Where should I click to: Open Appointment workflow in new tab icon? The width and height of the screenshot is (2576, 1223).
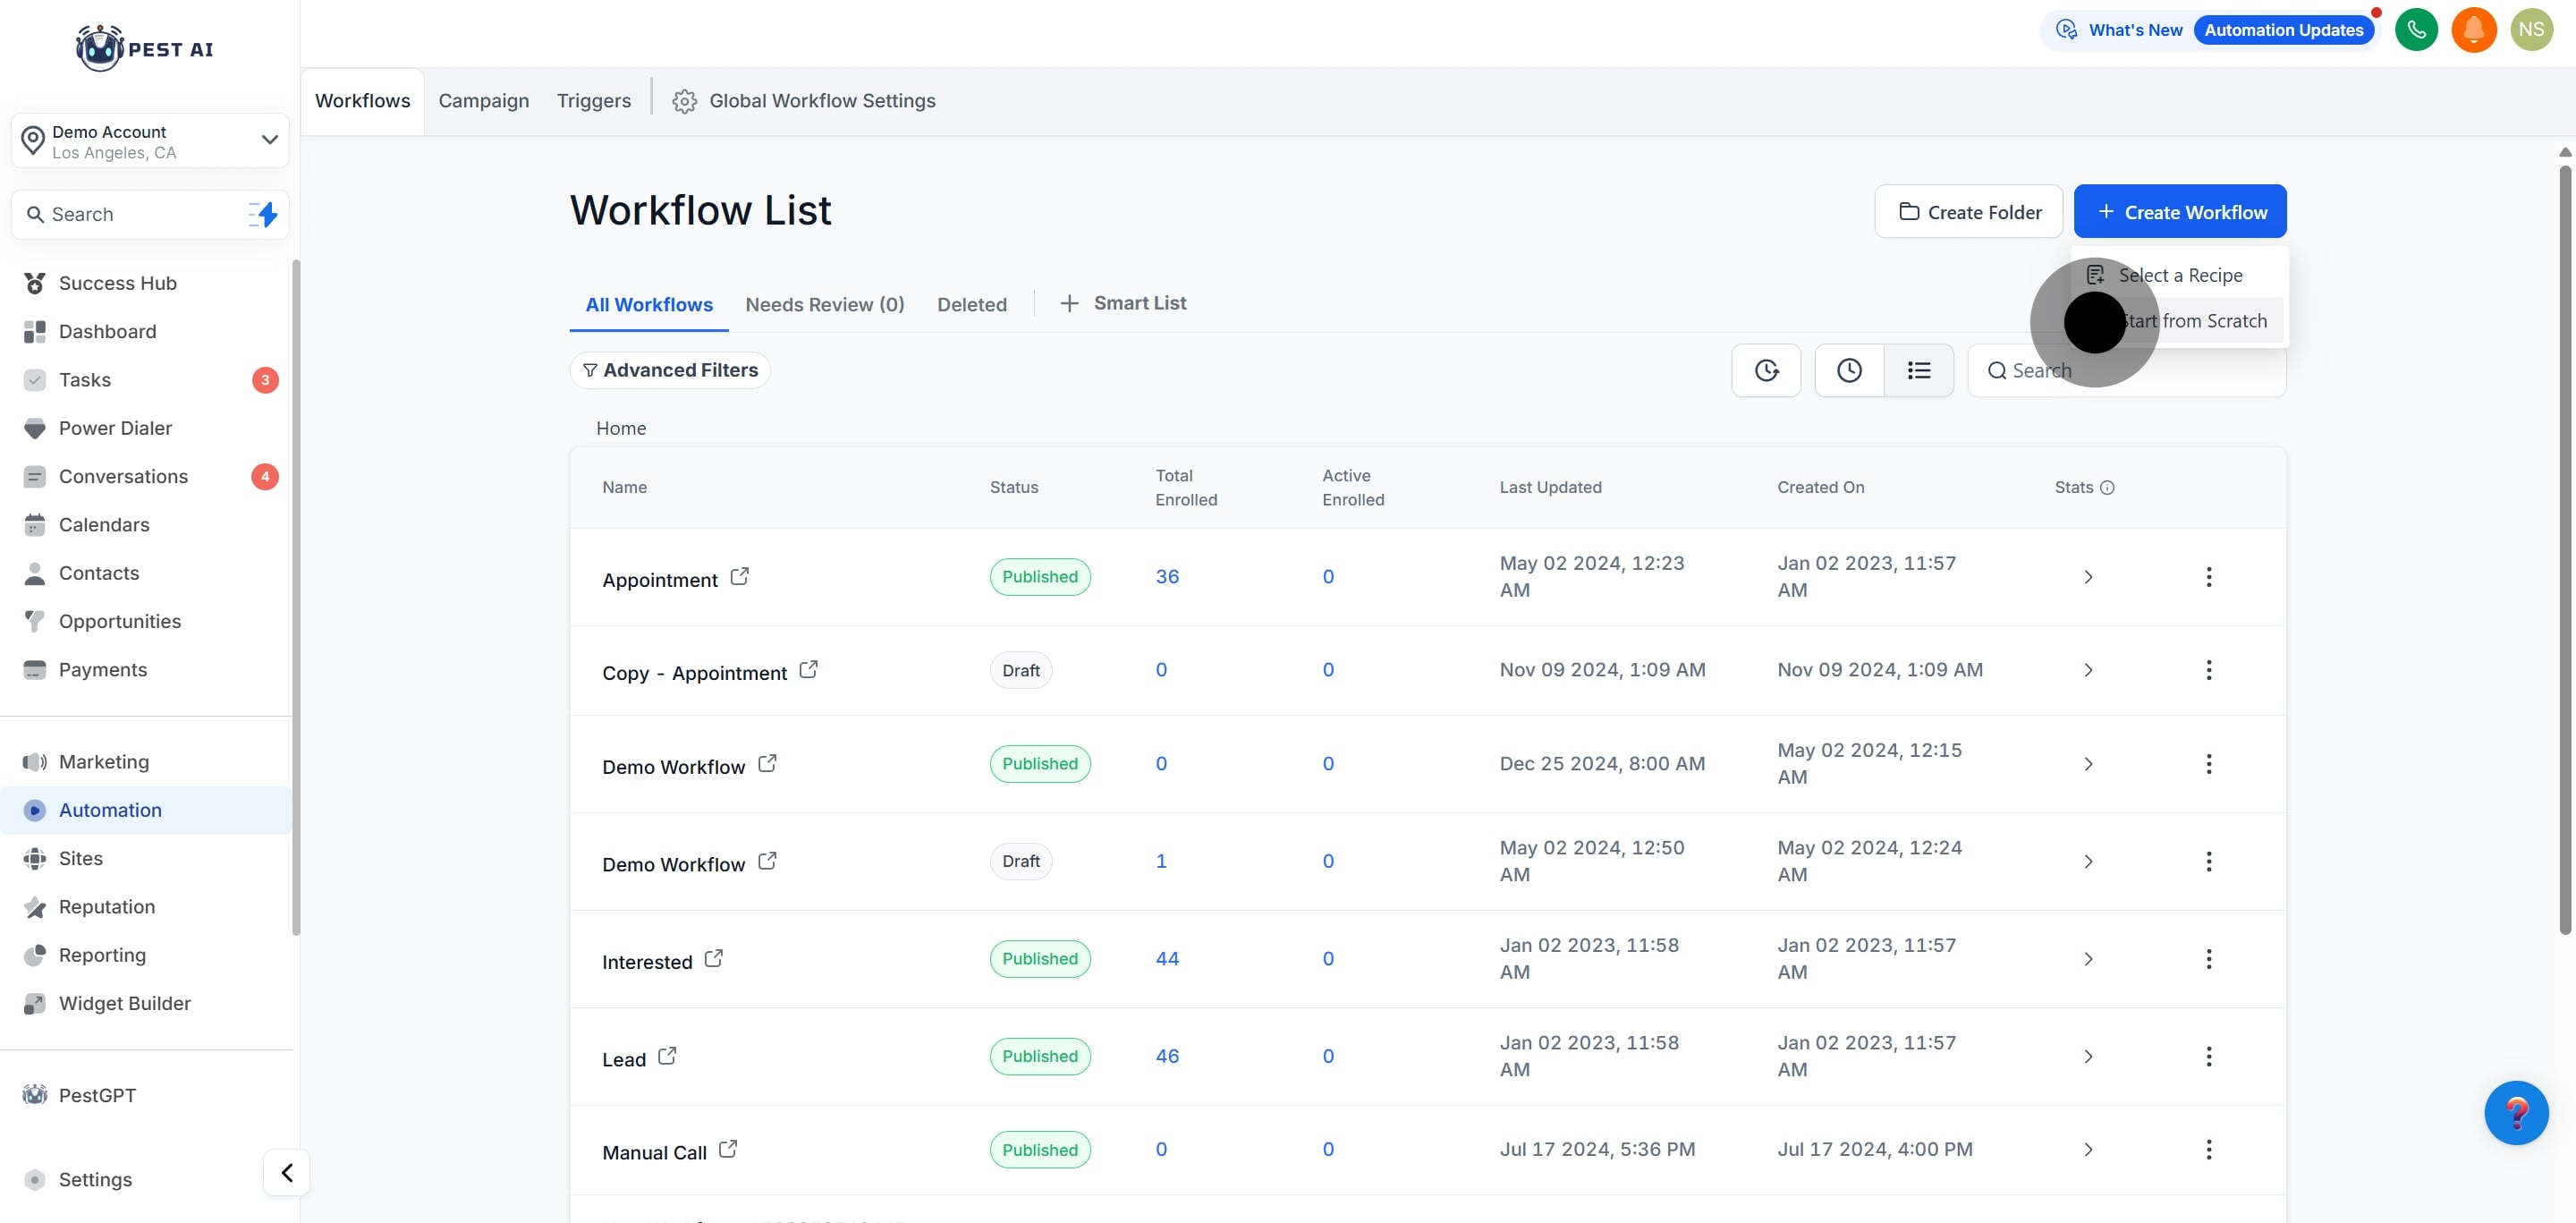(739, 577)
